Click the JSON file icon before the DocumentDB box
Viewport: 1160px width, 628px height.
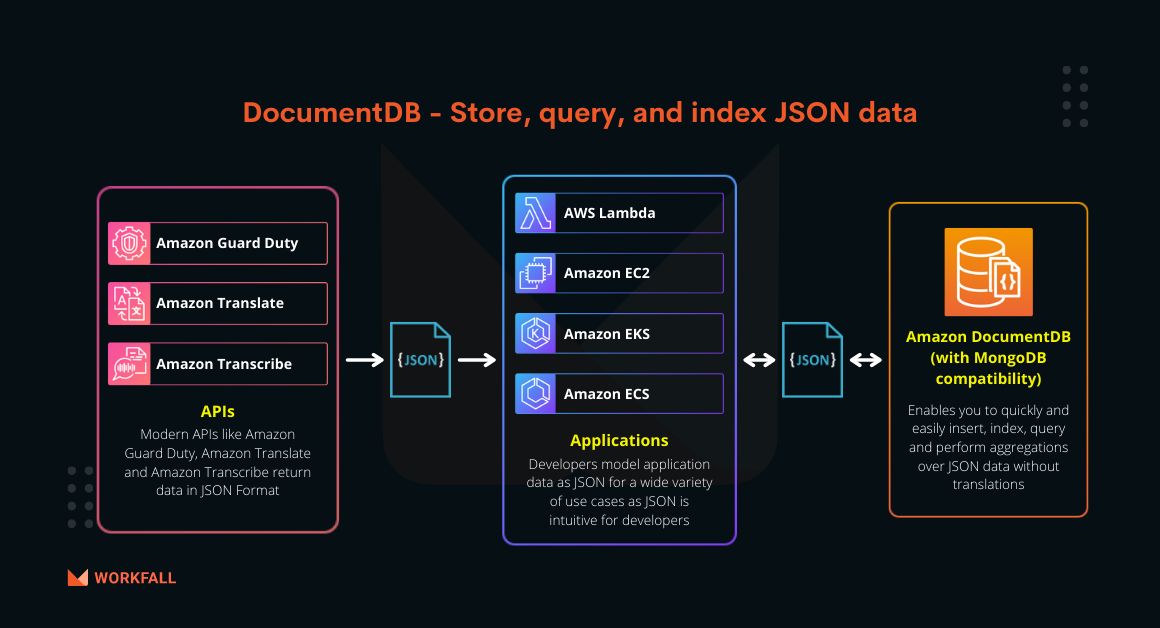pyautogui.click(x=812, y=360)
